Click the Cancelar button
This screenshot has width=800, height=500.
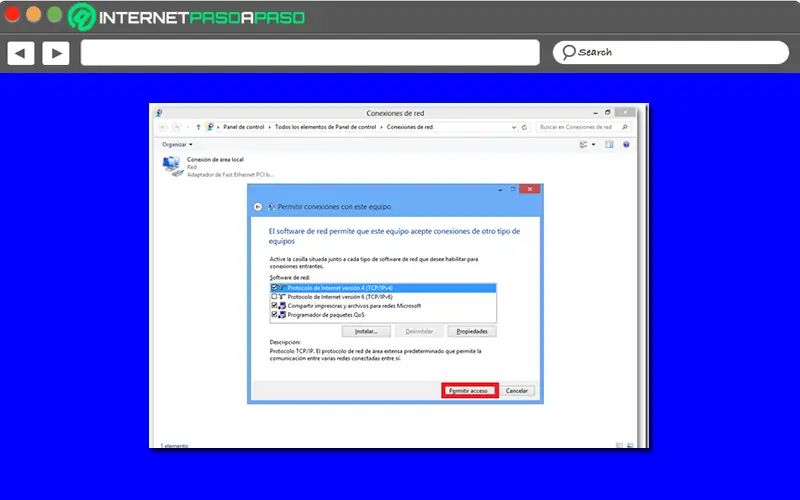(517, 391)
